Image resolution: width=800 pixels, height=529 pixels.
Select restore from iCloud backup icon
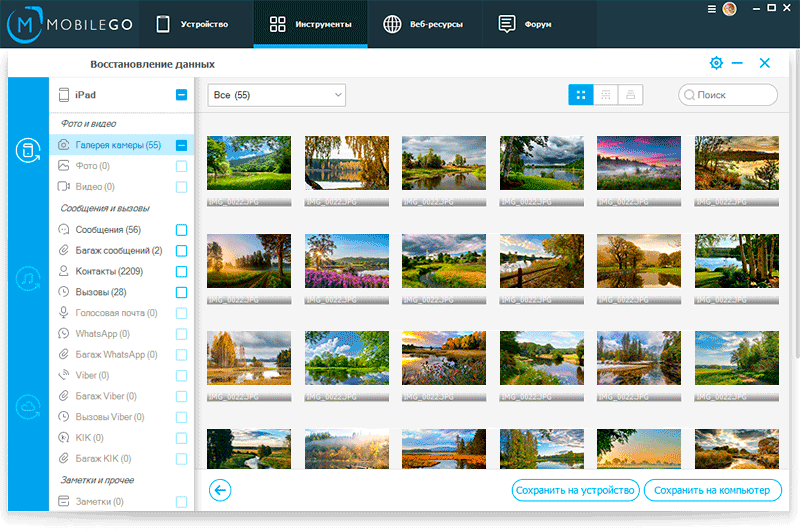click(x=27, y=408)
